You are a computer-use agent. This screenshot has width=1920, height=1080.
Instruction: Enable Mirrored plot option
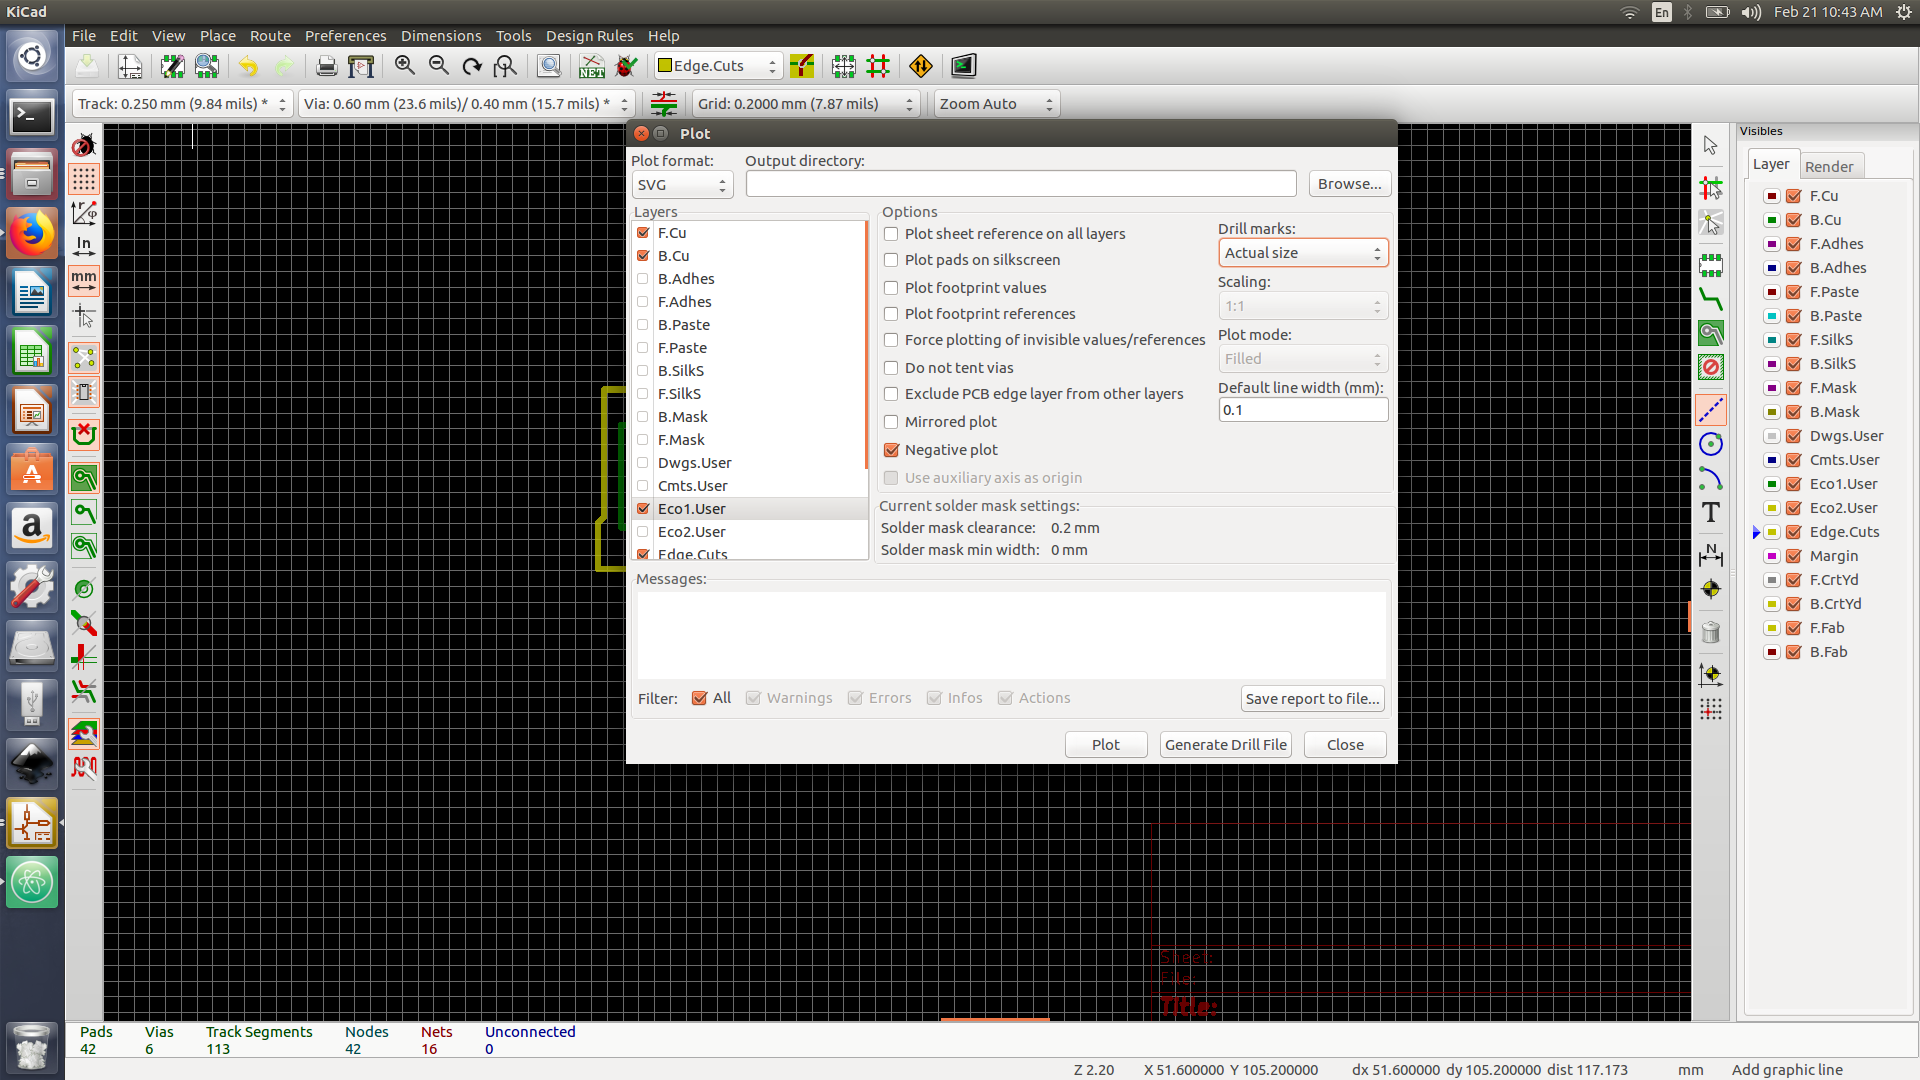891,422
